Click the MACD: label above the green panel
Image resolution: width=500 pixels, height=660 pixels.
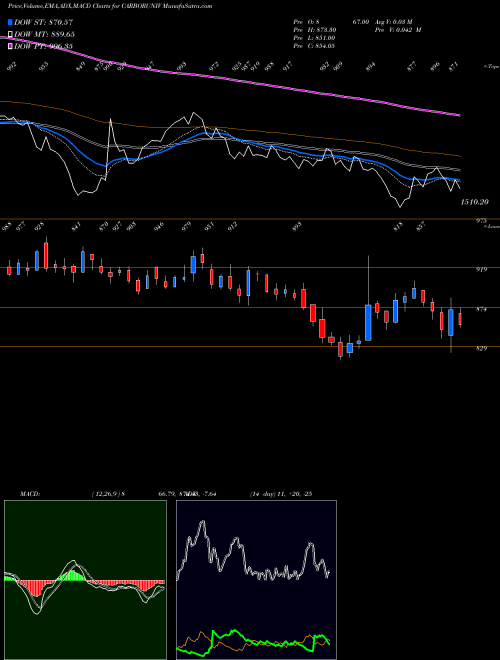(29, 494)
